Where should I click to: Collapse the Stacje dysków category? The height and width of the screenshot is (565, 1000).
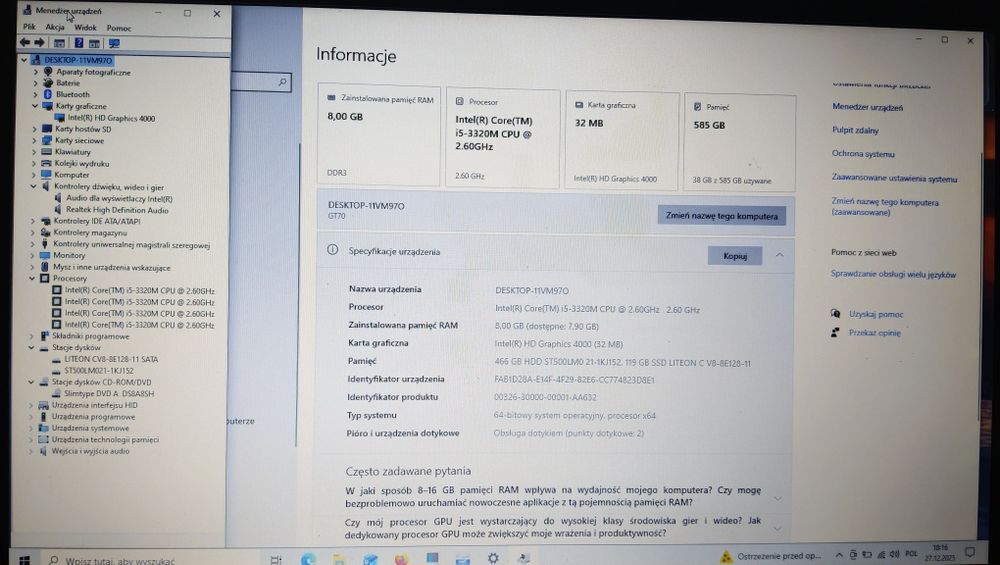pyautogui.click(x=32, y=348)
